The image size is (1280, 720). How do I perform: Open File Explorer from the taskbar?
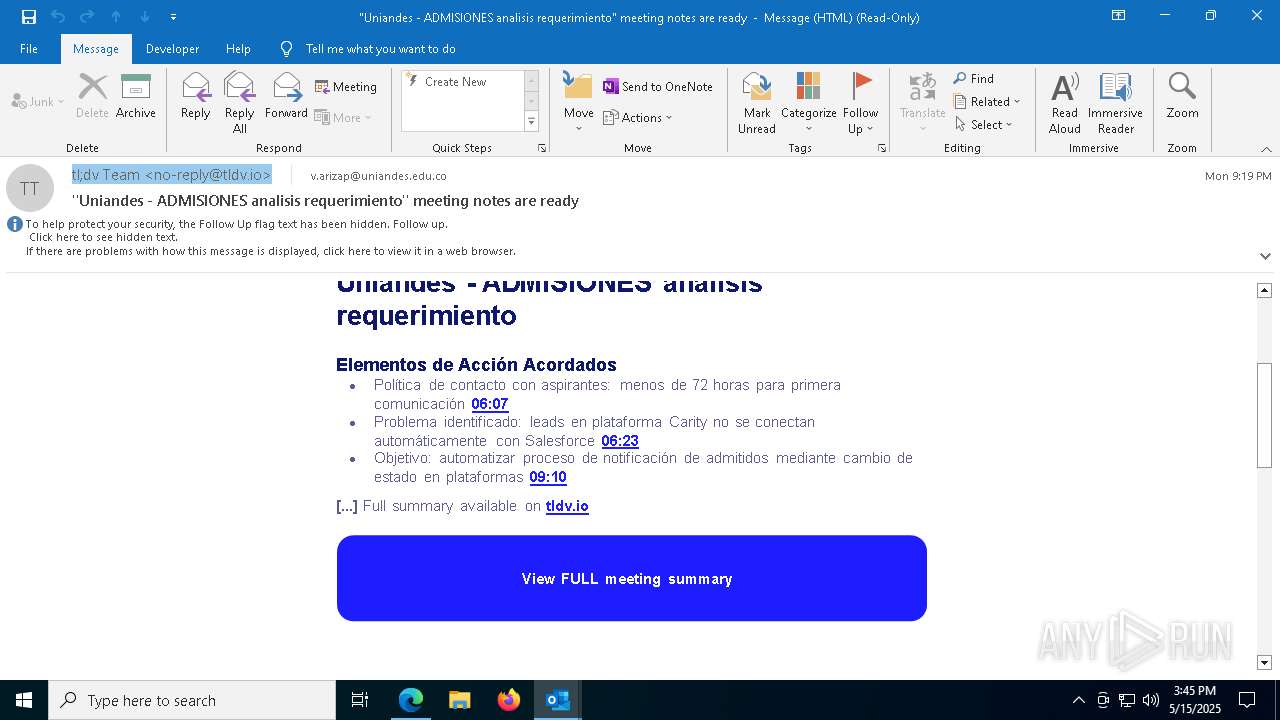click(x=459, y=700)
